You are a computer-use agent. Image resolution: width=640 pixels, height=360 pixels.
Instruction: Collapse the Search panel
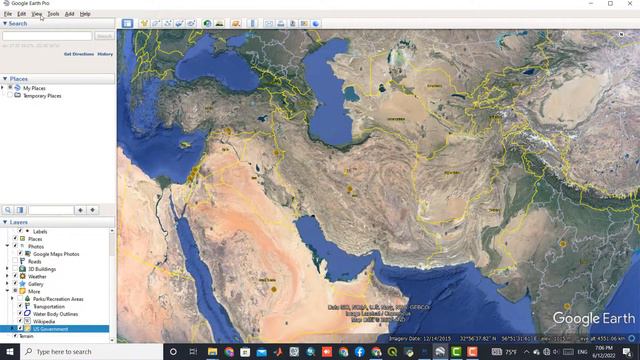pyautogui.click(x=5, y=23)
